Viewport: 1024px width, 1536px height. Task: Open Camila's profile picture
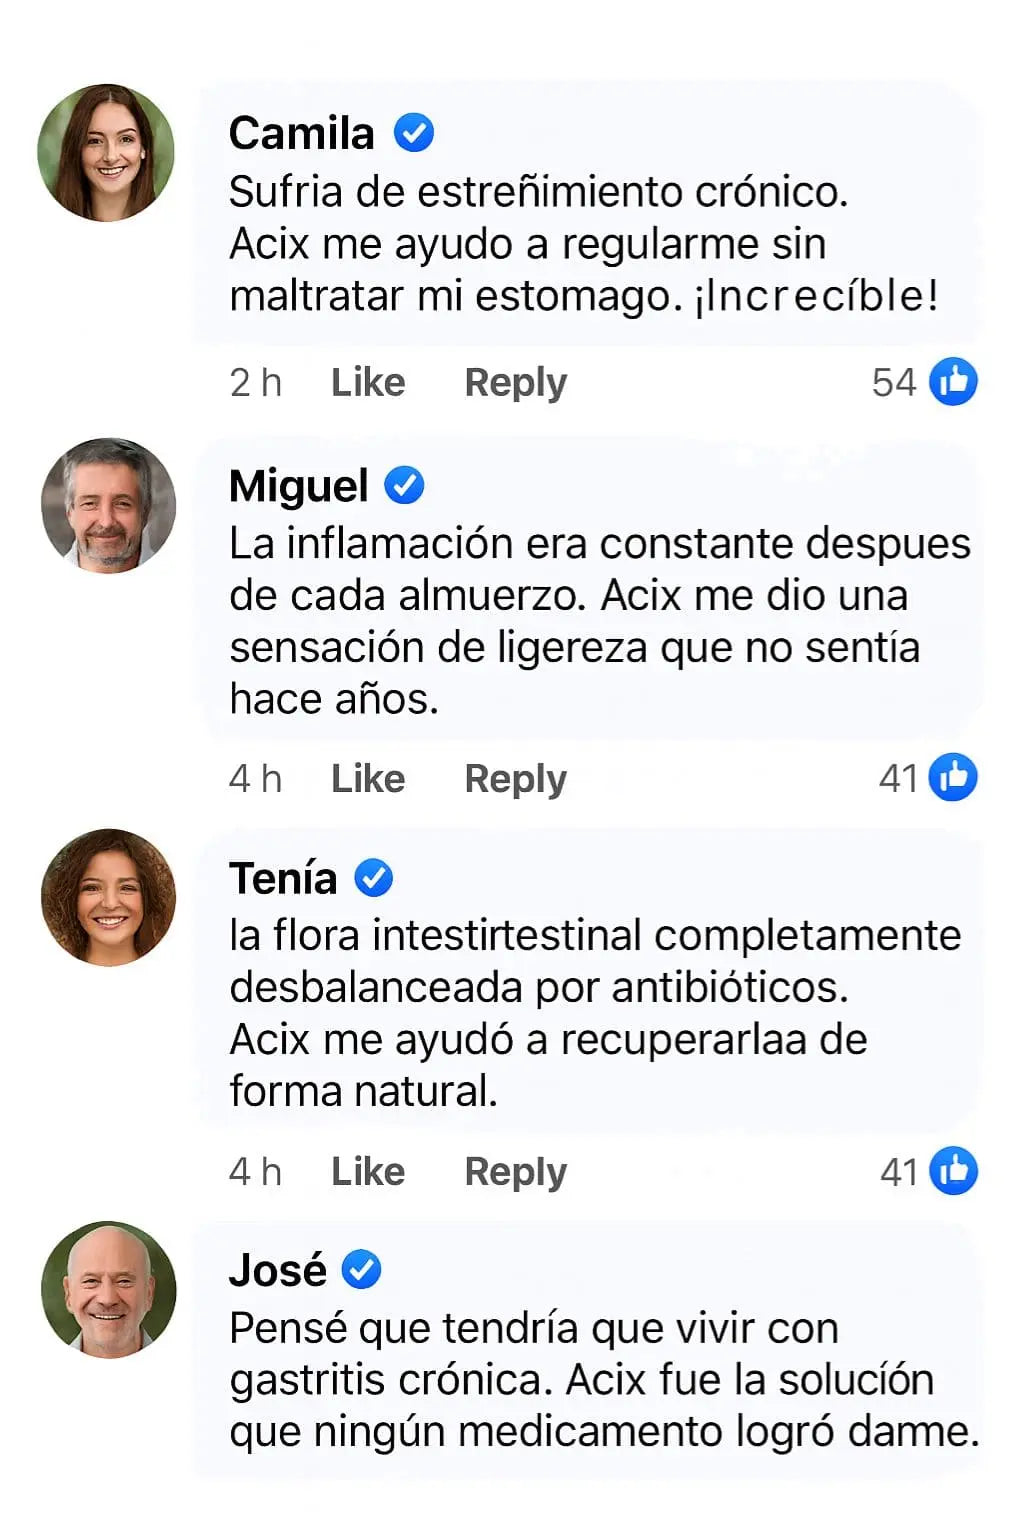[106, 152]
